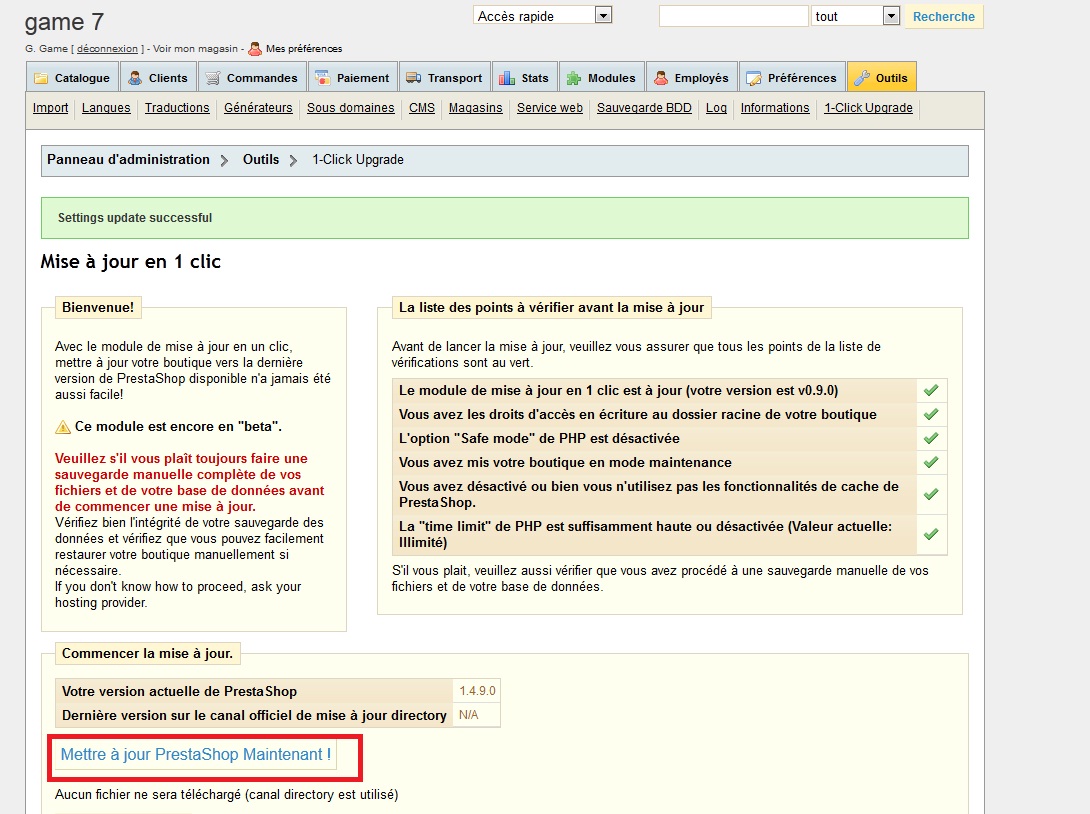The height and width of the screenshot is (814, 1090).
Task: Open the Langues submenu link
Action: 106,108
